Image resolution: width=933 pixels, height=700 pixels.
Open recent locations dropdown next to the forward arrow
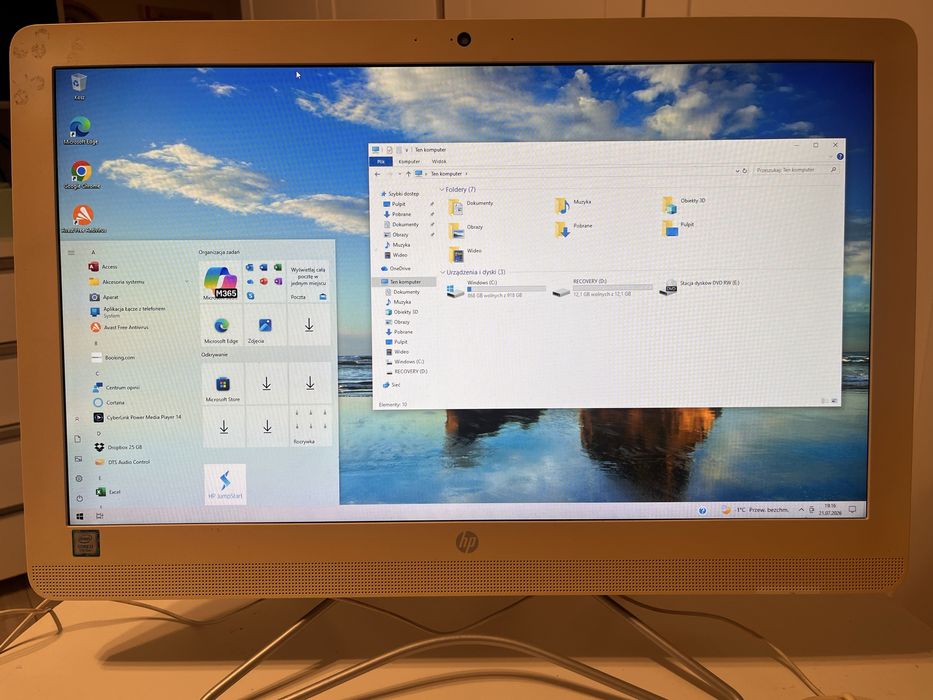coord(399,174)
